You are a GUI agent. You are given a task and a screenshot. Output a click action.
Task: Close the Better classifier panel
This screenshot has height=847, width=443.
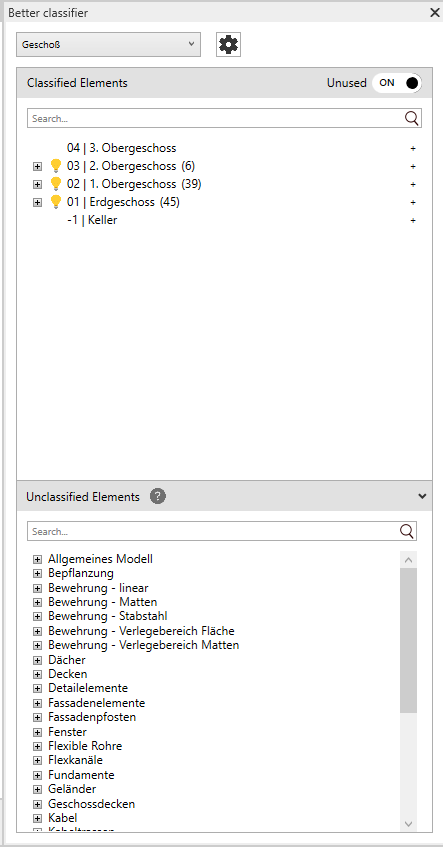(x=434, y=13)
